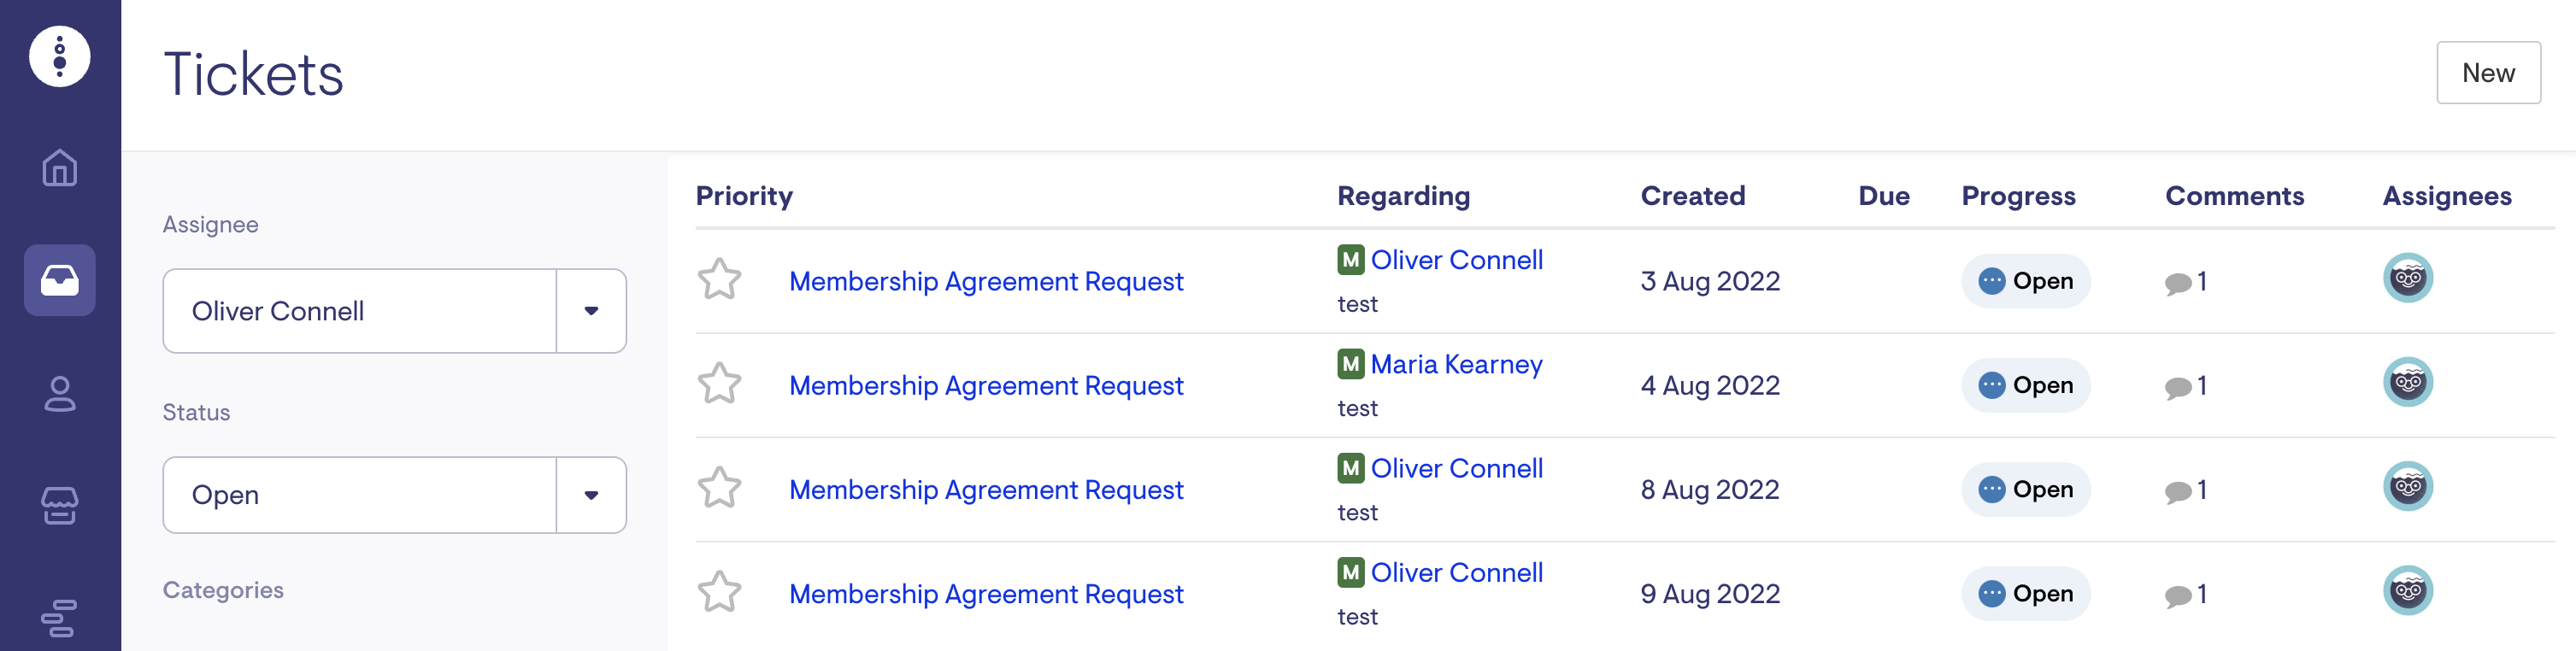Open the Members person icon in the sidebar

(59, 394)
